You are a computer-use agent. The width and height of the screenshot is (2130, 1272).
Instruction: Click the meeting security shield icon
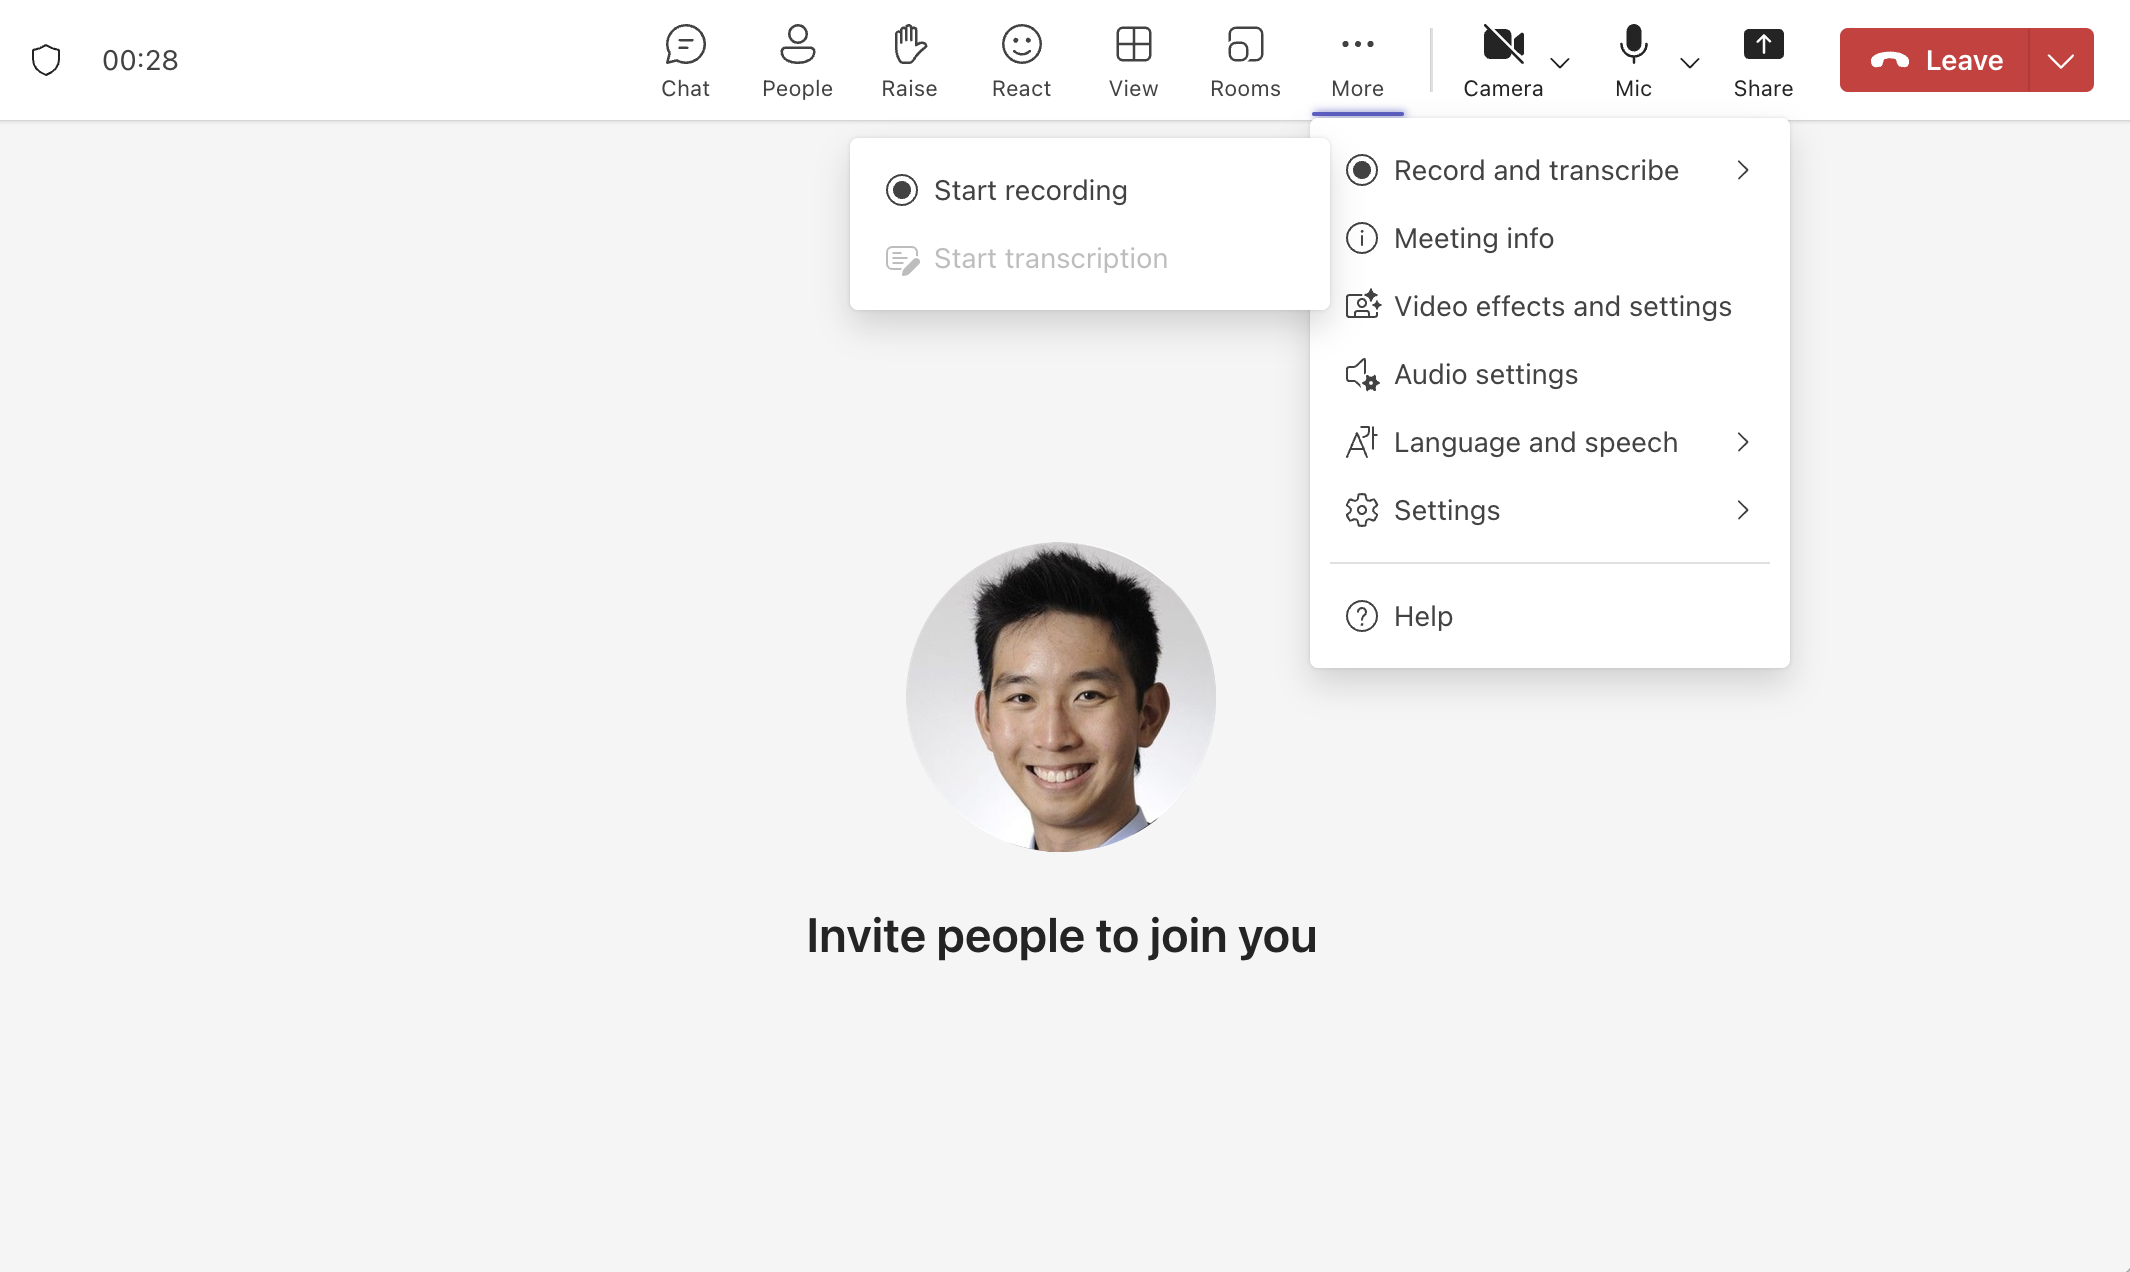(47, 59)
